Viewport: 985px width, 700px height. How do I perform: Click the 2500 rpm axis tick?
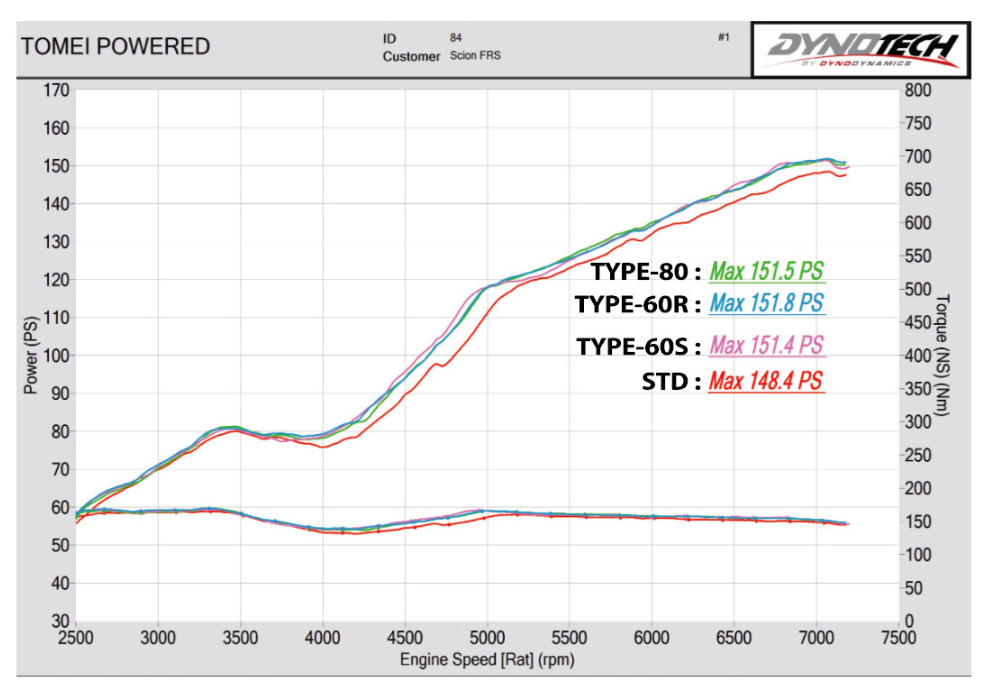[x=75, y=638]
